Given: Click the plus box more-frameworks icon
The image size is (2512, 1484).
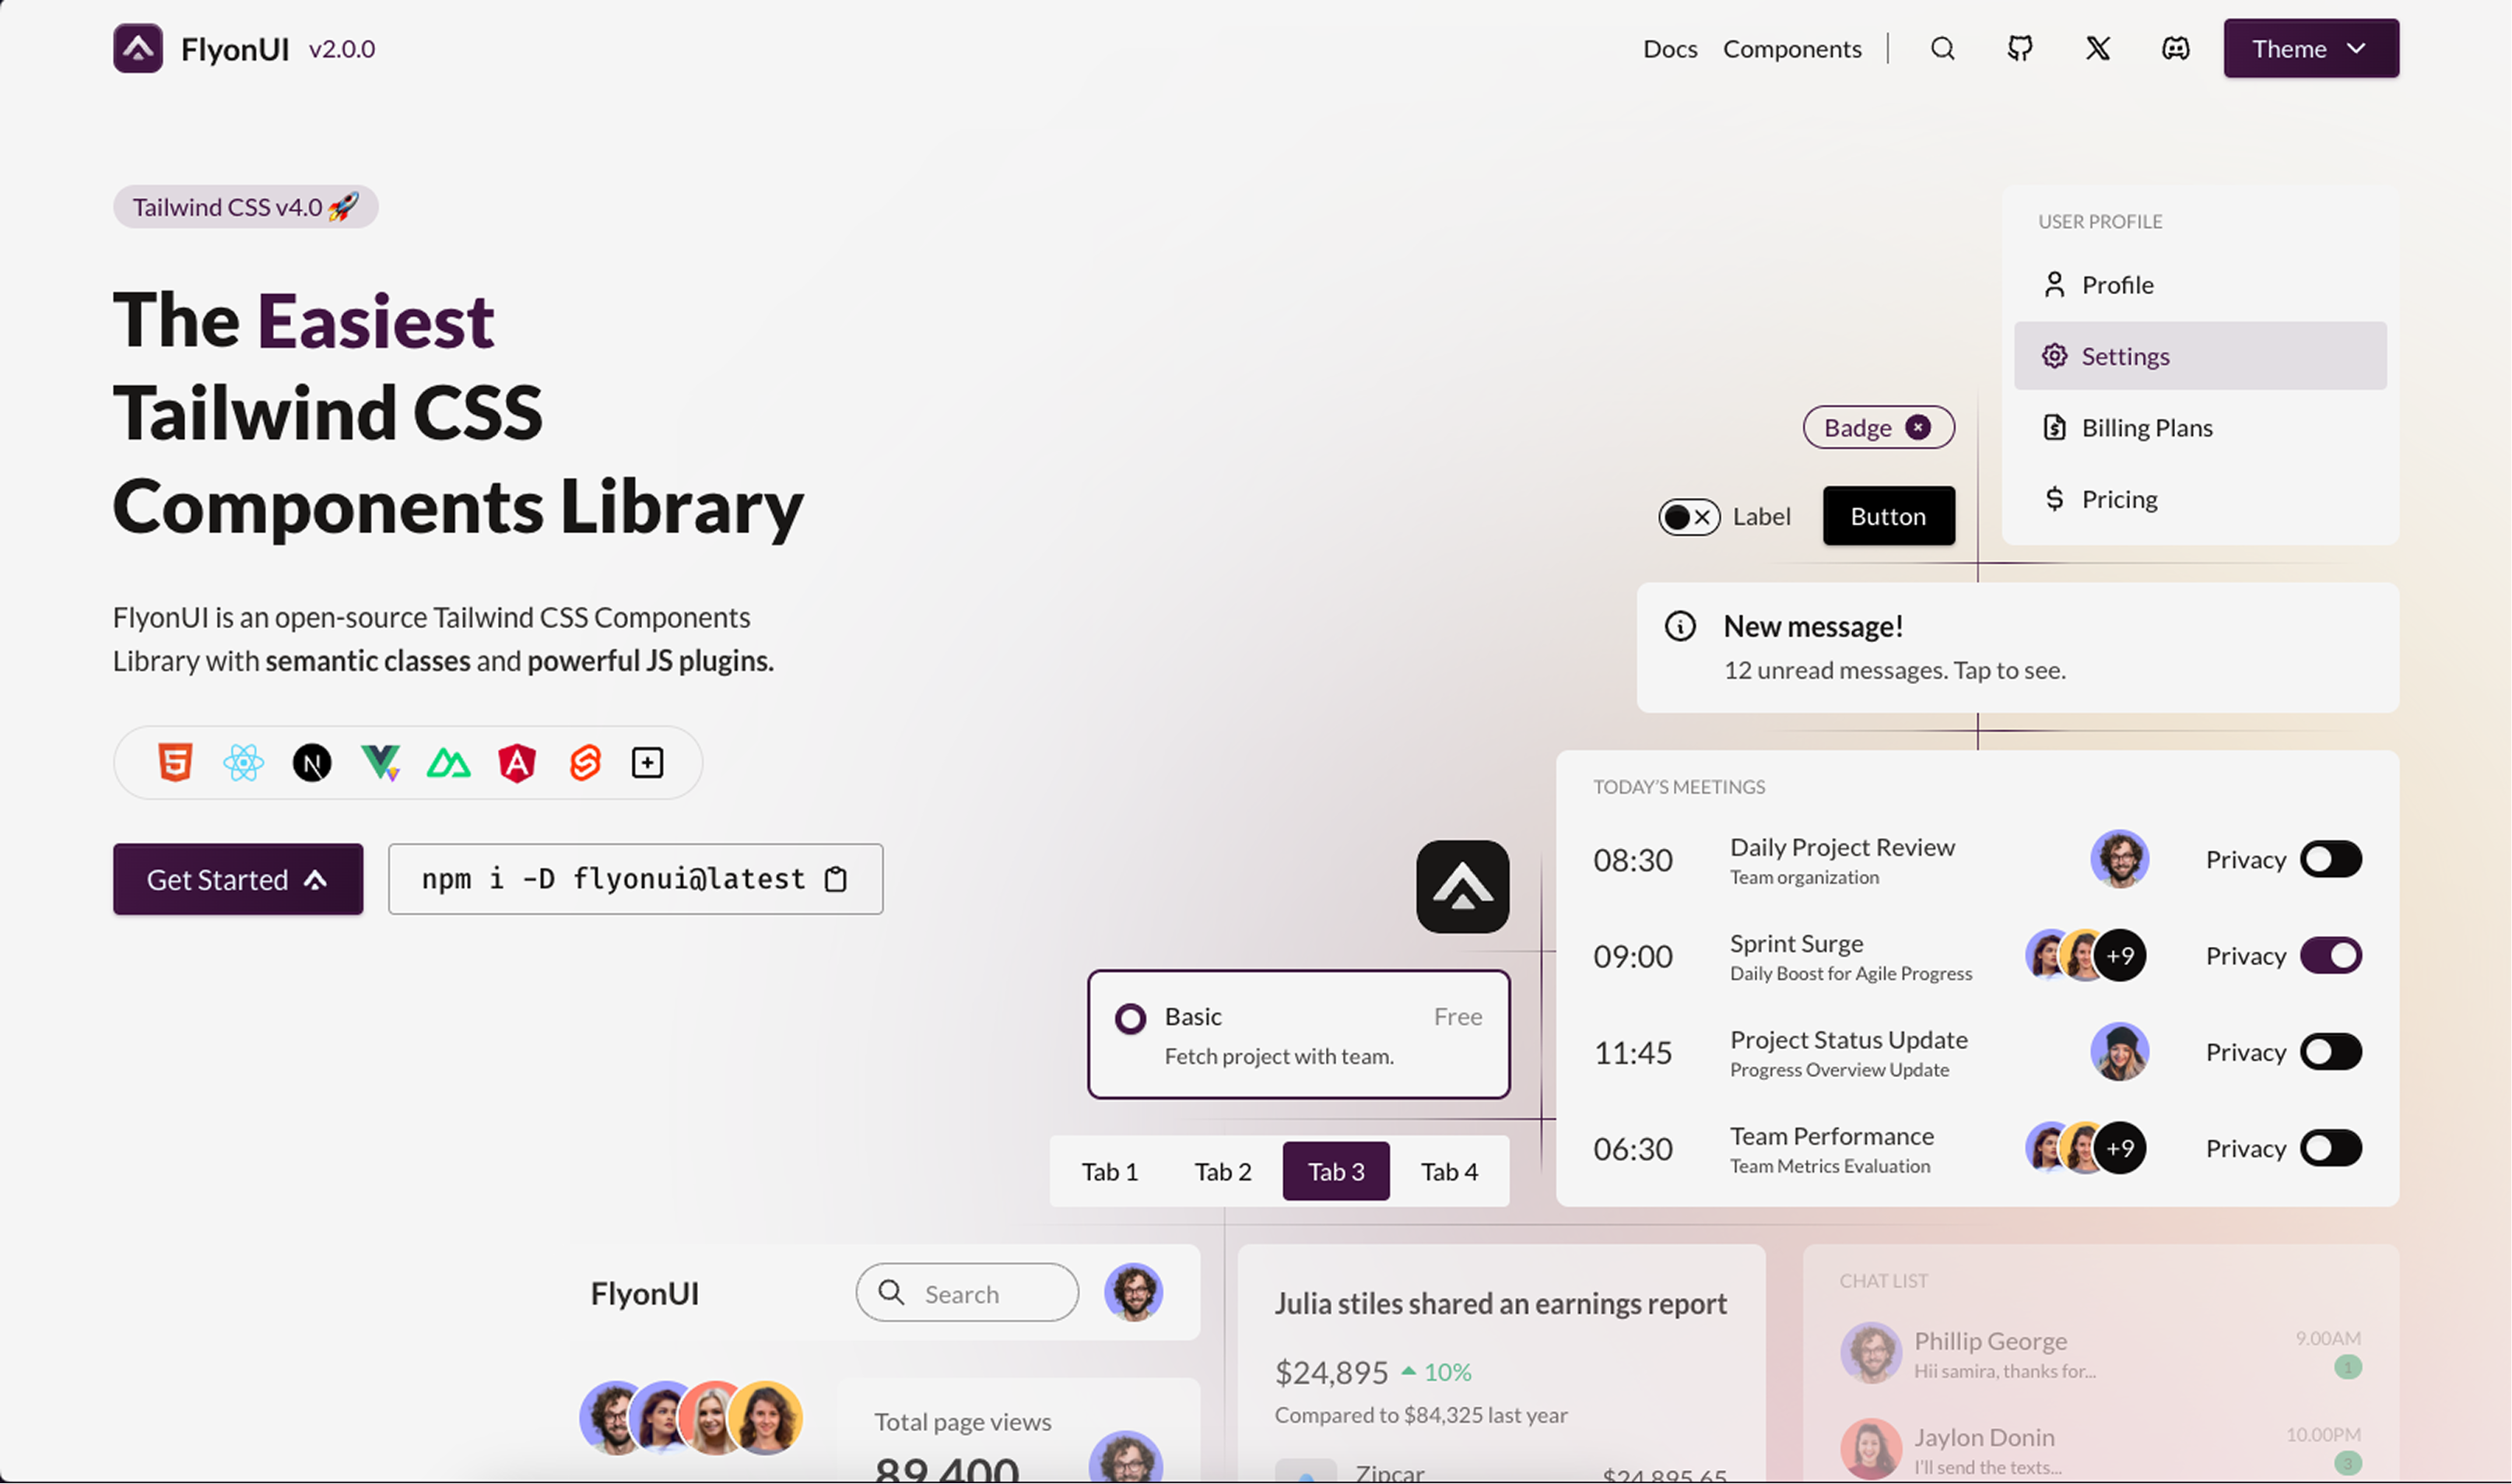Looking at the screenshot, I should click(x=648, y=763).
